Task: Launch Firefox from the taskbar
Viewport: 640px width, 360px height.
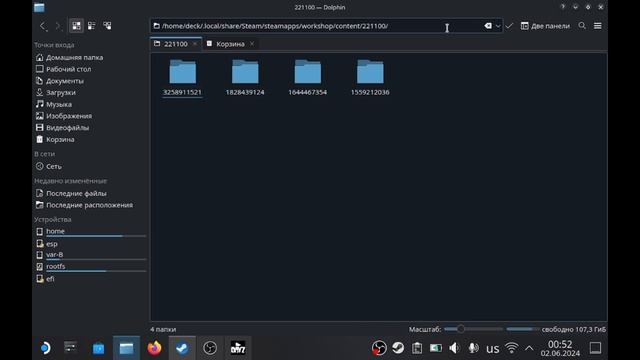Action: 154,348
